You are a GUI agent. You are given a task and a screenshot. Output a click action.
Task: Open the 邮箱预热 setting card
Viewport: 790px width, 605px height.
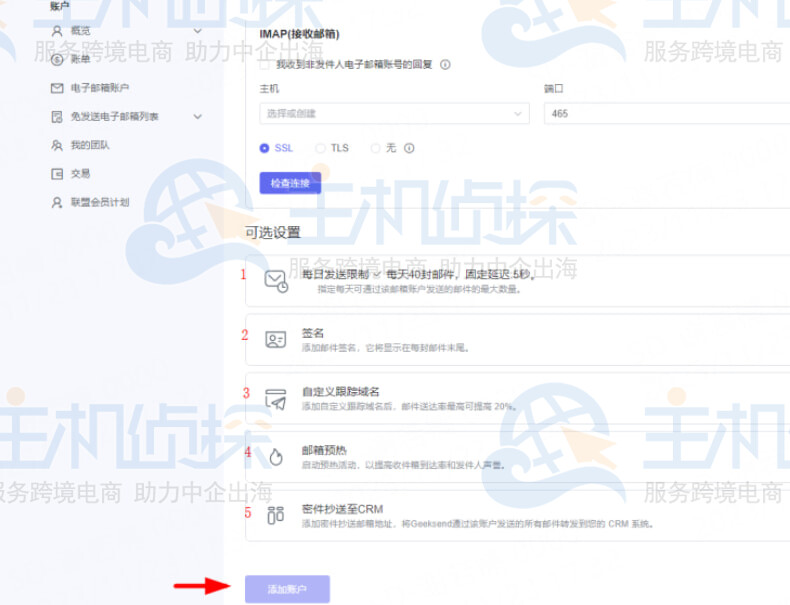pyautogui.click(x=517, y=457)
